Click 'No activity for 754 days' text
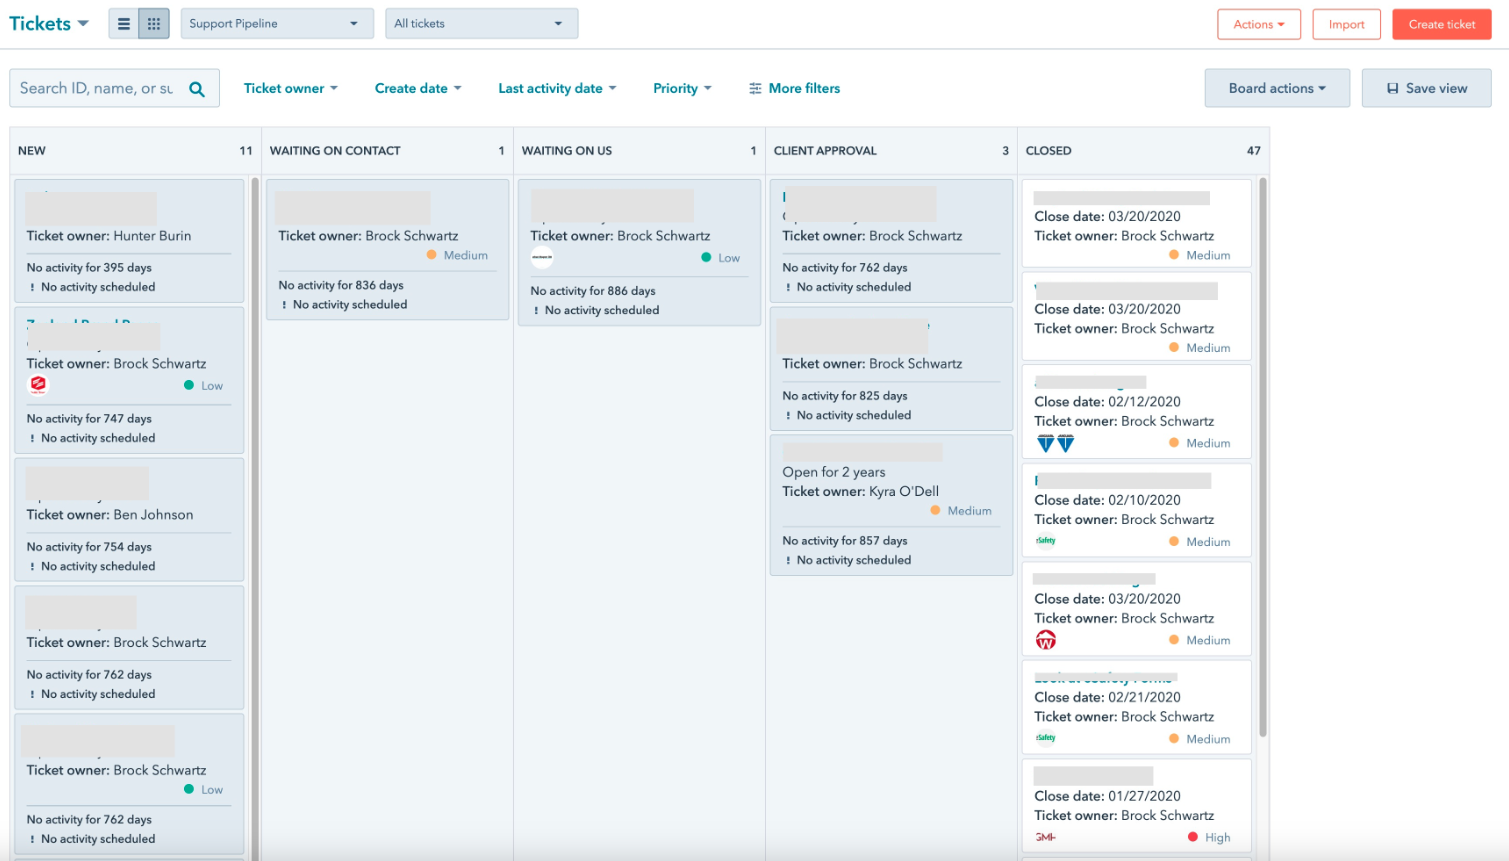Screen dimensions: 1509x861 pyautogui.click(x=89, y=546)
